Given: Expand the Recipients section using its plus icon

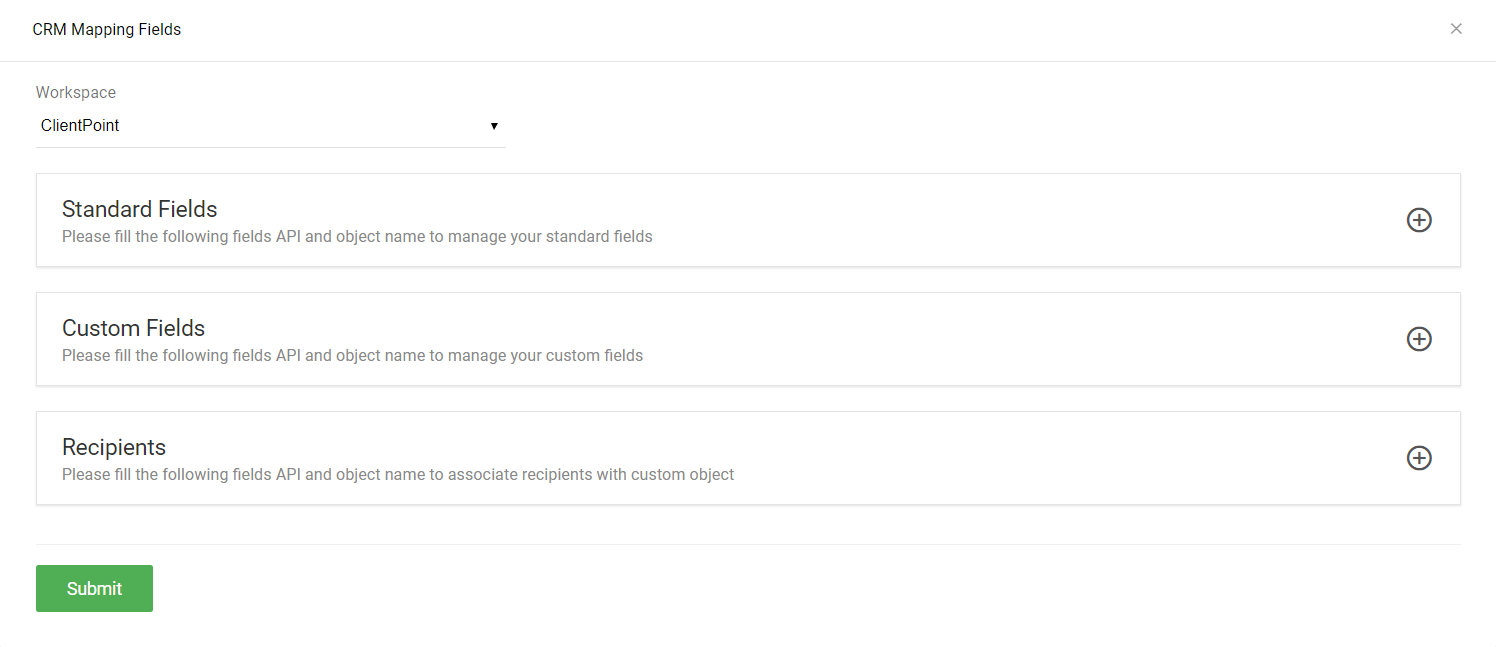Looking at the screenshot, I should [x=1419, y=458].
